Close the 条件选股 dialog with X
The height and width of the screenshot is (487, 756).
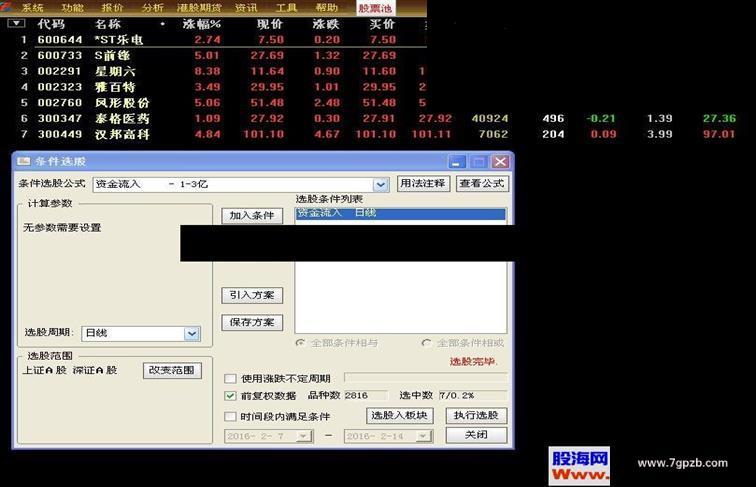pos(500,162)
